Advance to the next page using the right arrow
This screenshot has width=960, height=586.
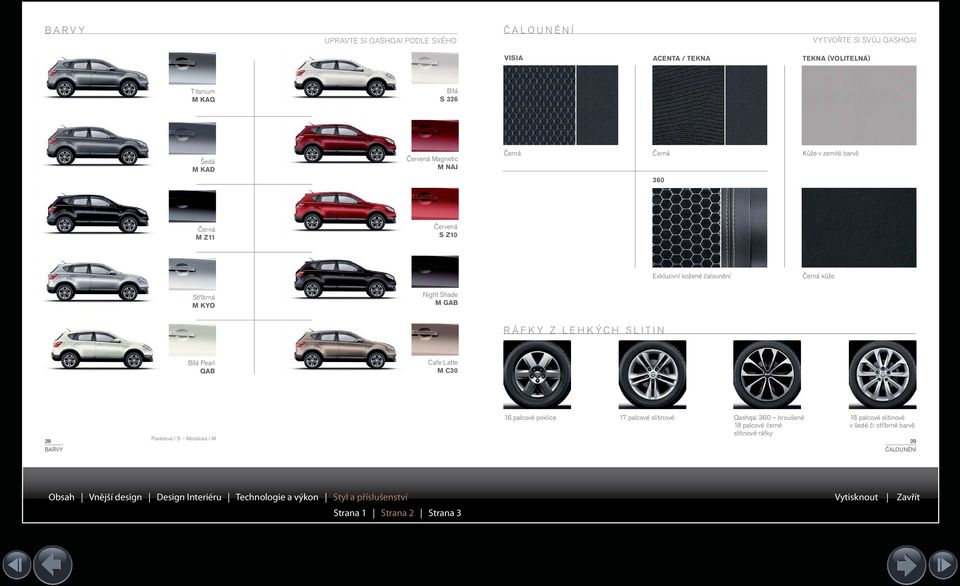tap(906, 565)
